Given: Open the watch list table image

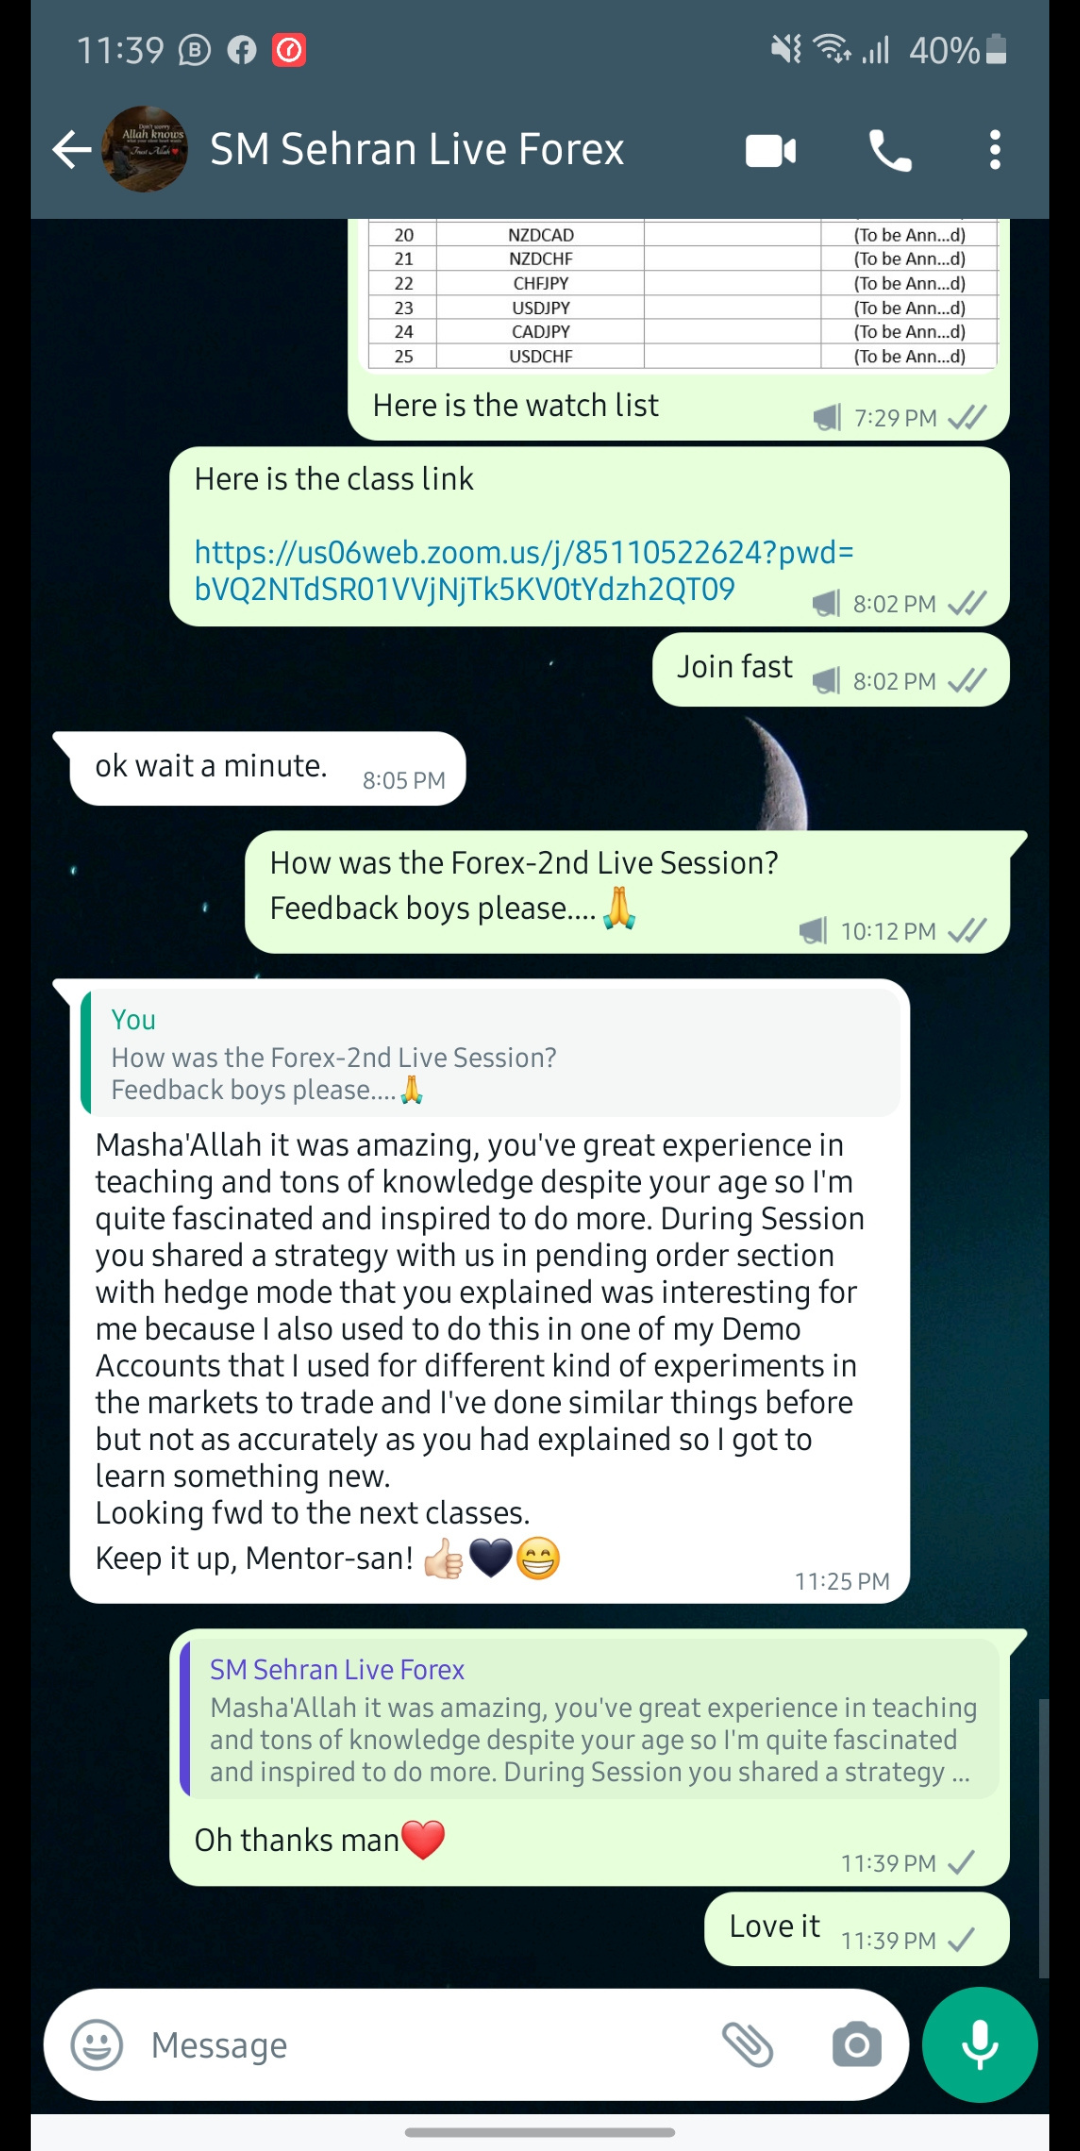Looking at the screenshot, I should coord(683,295).
